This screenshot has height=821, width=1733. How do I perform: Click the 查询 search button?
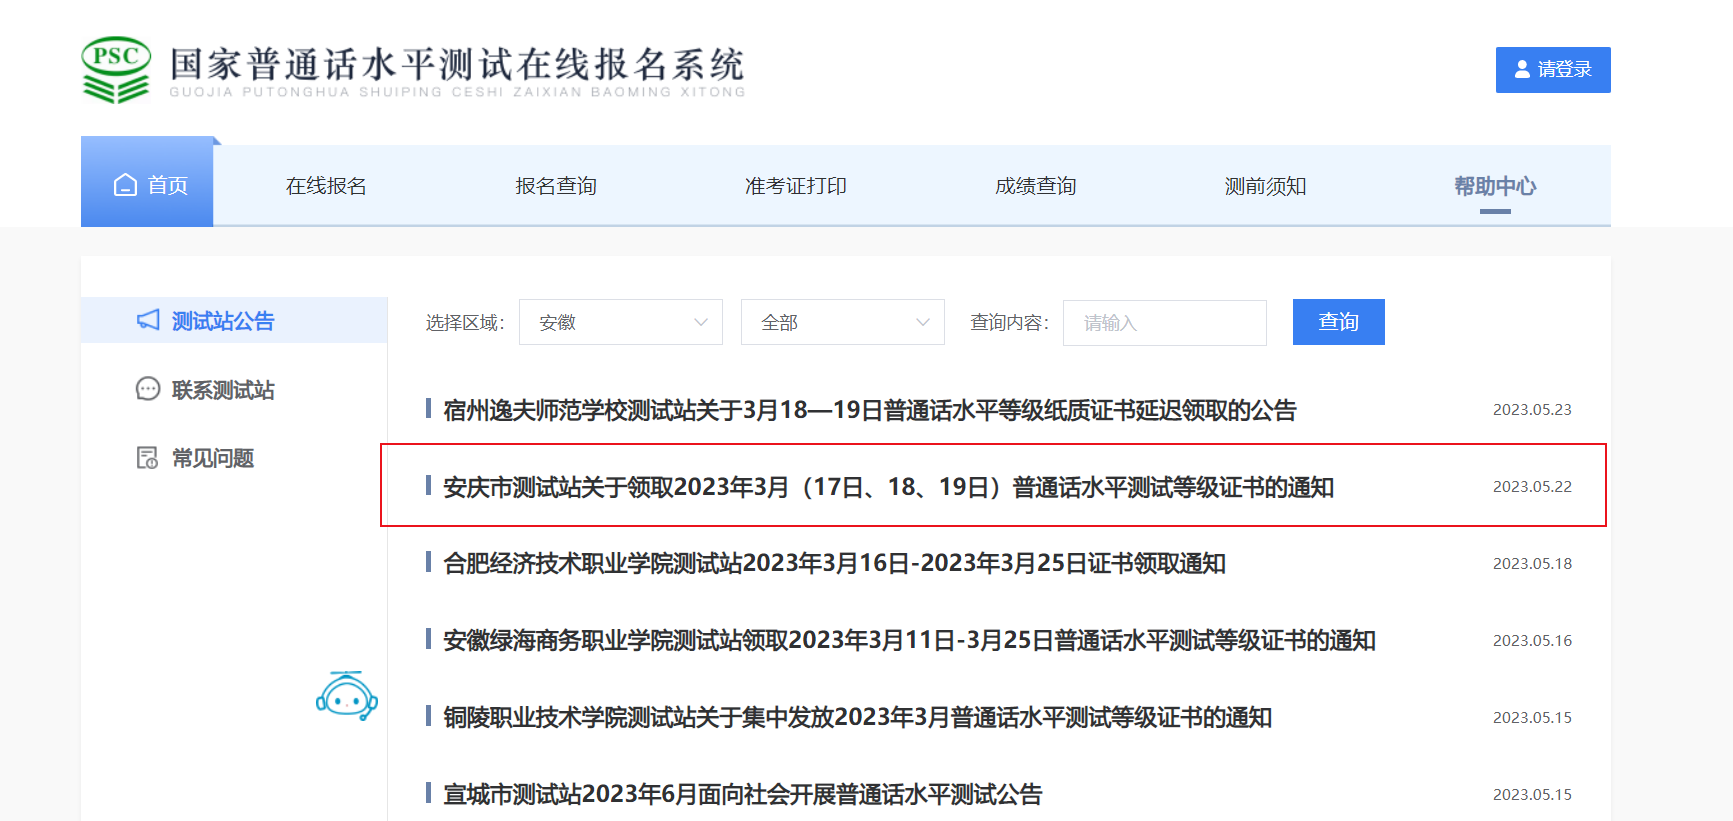pos(1339,322)
